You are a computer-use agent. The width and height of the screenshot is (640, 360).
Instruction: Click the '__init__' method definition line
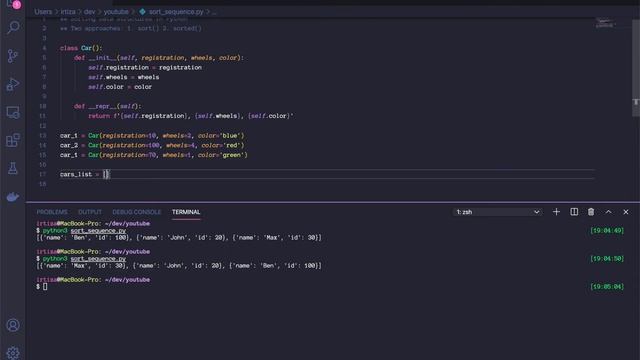tap(159, 58)
